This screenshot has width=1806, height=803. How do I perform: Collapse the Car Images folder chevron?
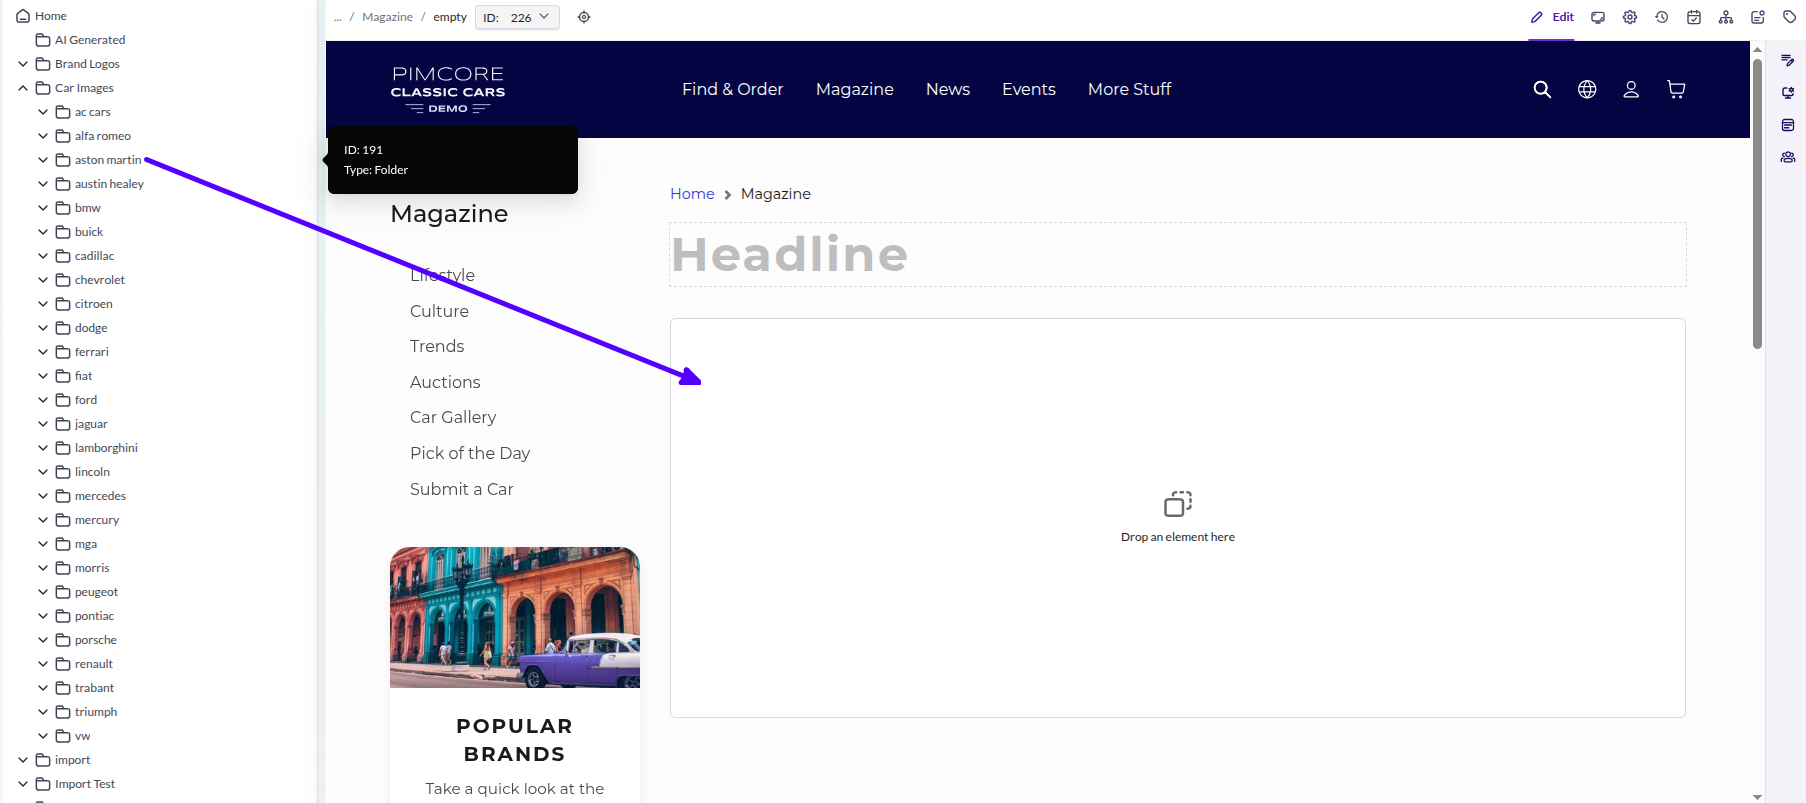click(x=23, y=88)
